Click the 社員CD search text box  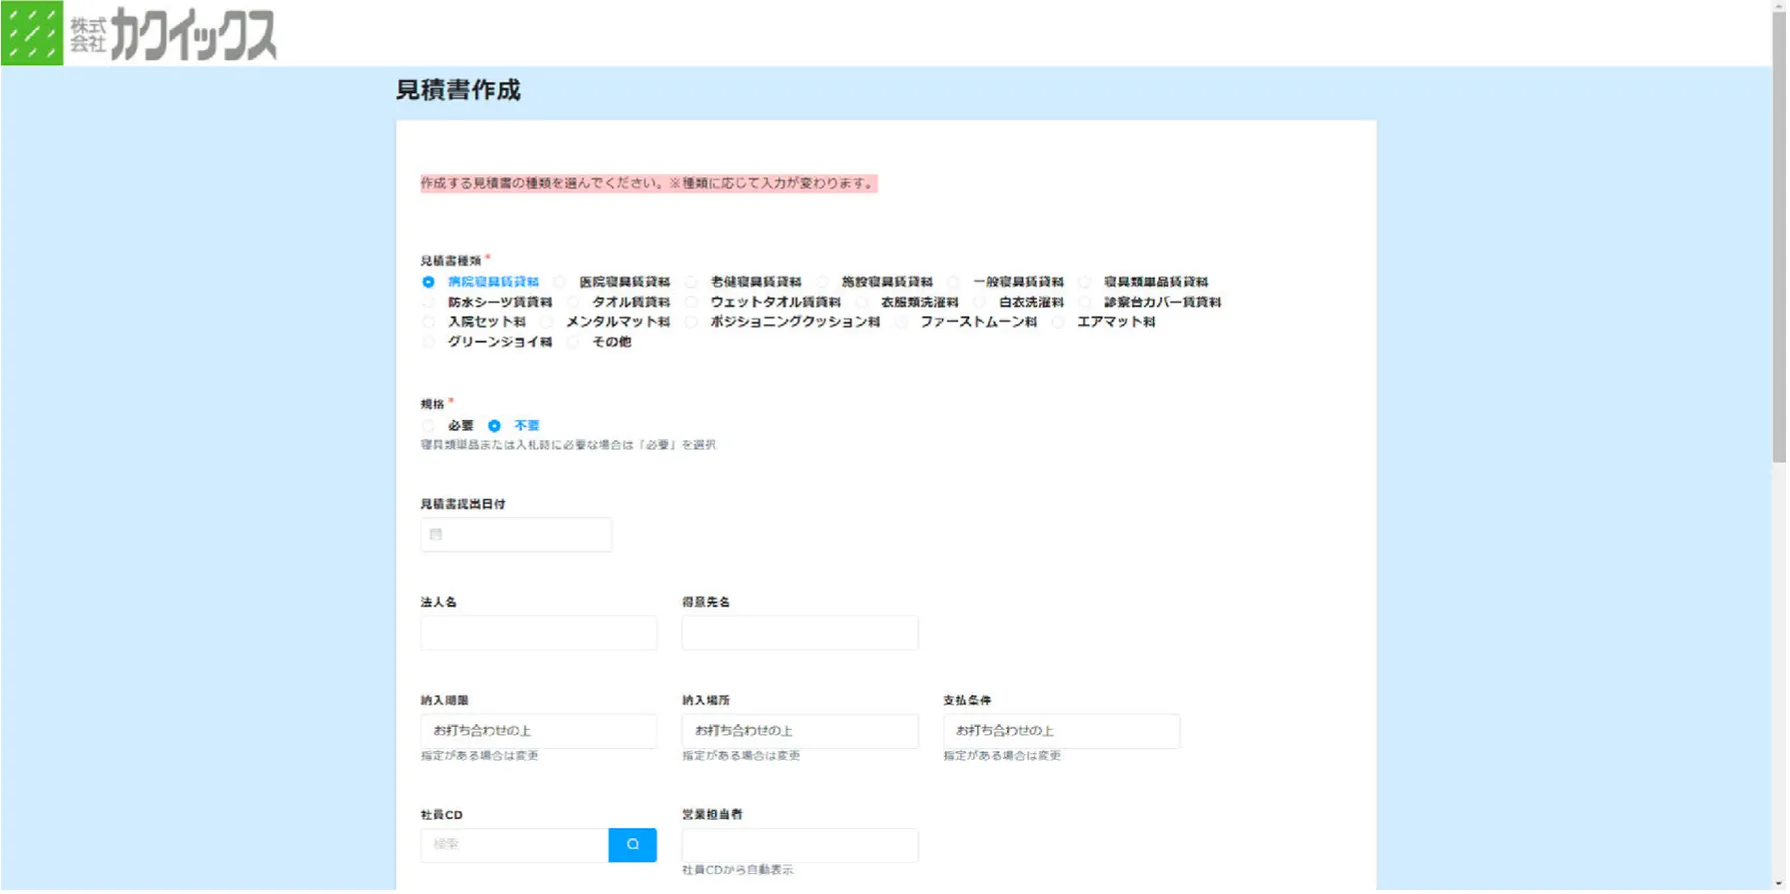click(x=514, y=845)
